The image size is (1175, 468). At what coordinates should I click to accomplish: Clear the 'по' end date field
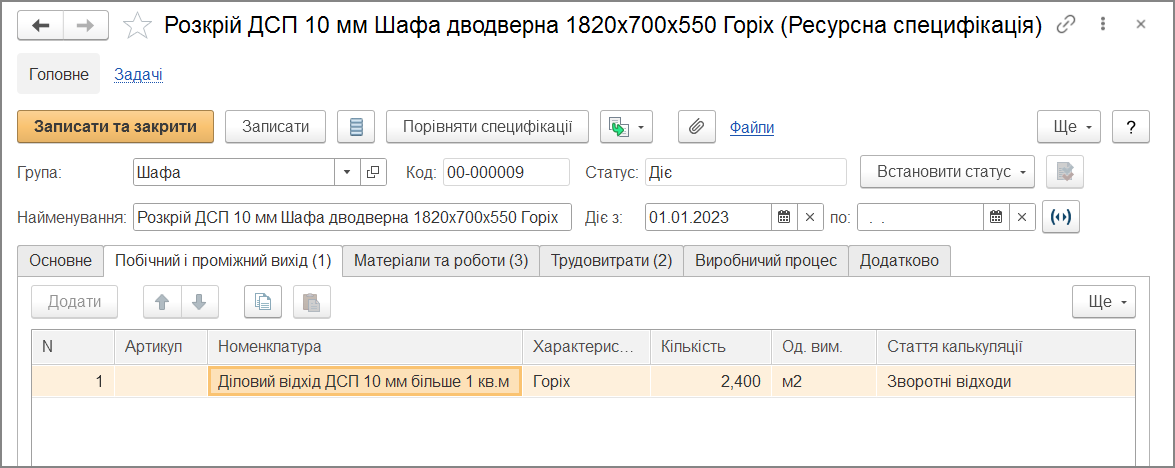pyautogui.click(x=1021, y=217)
